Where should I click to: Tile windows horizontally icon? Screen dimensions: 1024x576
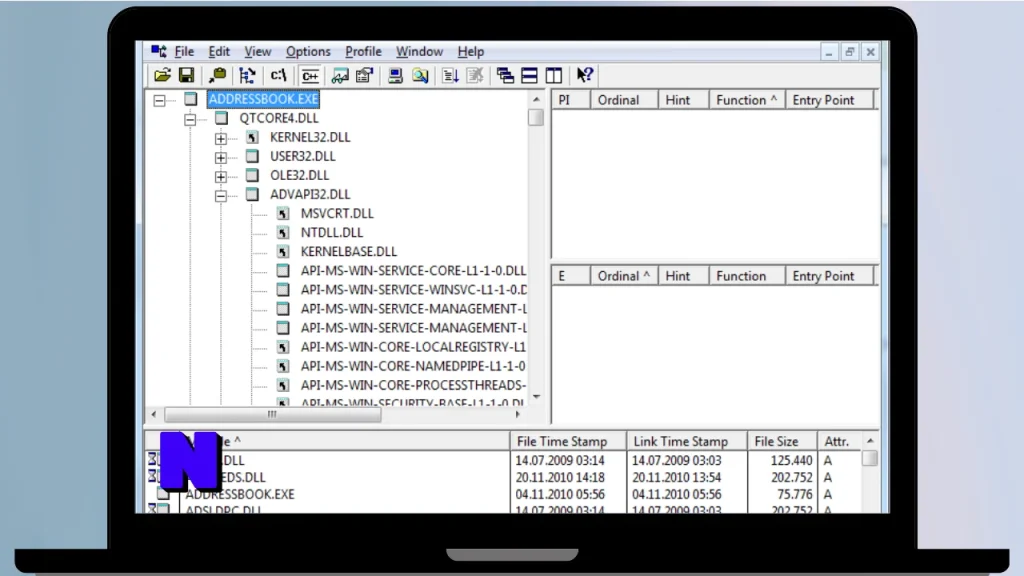[529, 75]
